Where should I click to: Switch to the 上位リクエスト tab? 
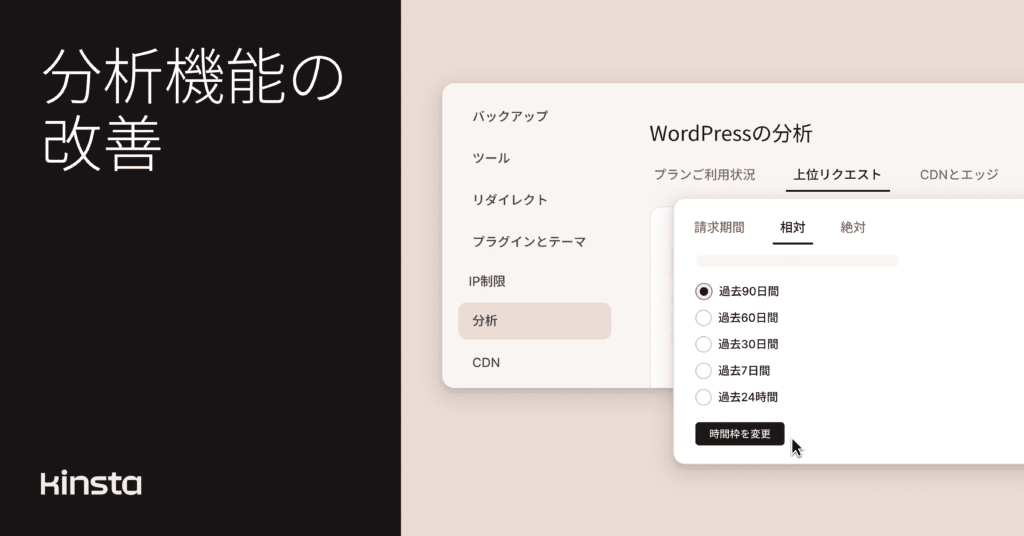point(837,174)
